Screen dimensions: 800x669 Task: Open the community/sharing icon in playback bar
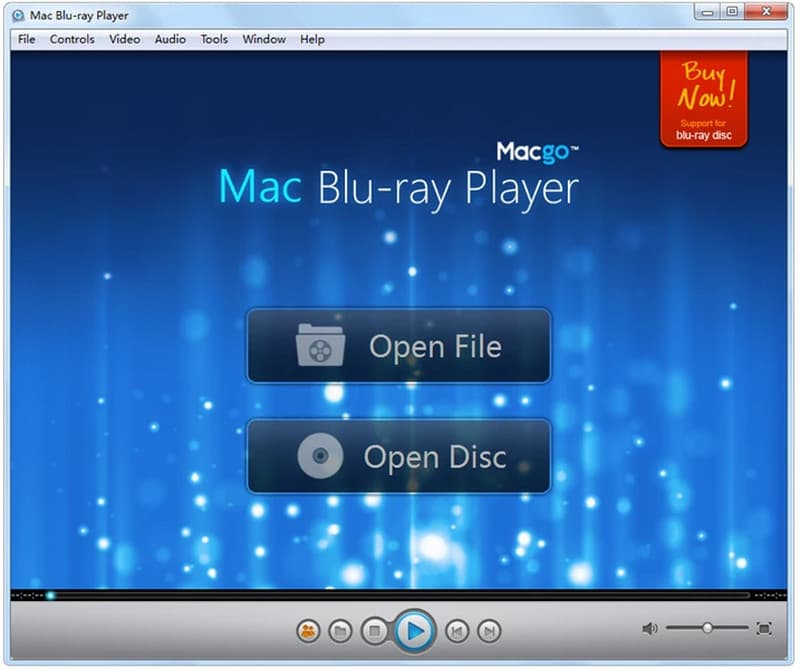(308, 631)
